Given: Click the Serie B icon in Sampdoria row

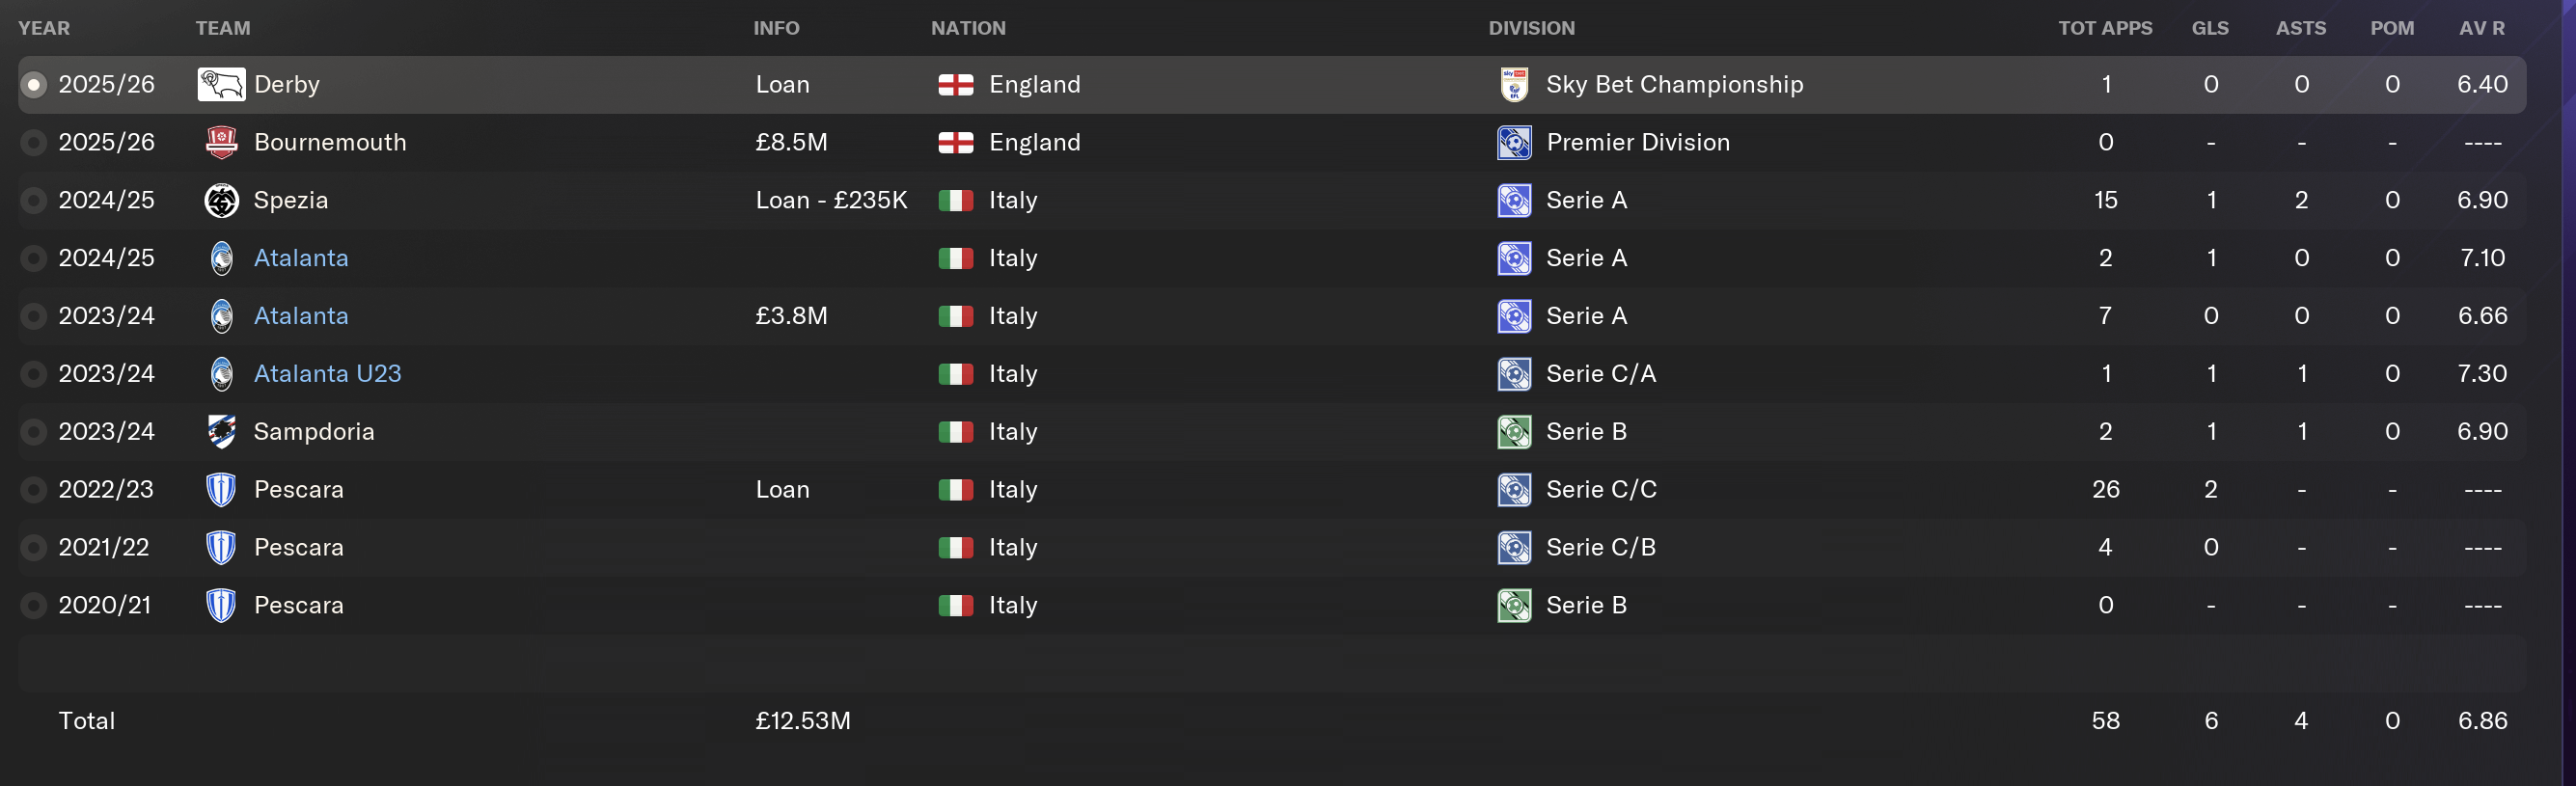Looking at the screenshot, I should click(x=1514, y=432).
